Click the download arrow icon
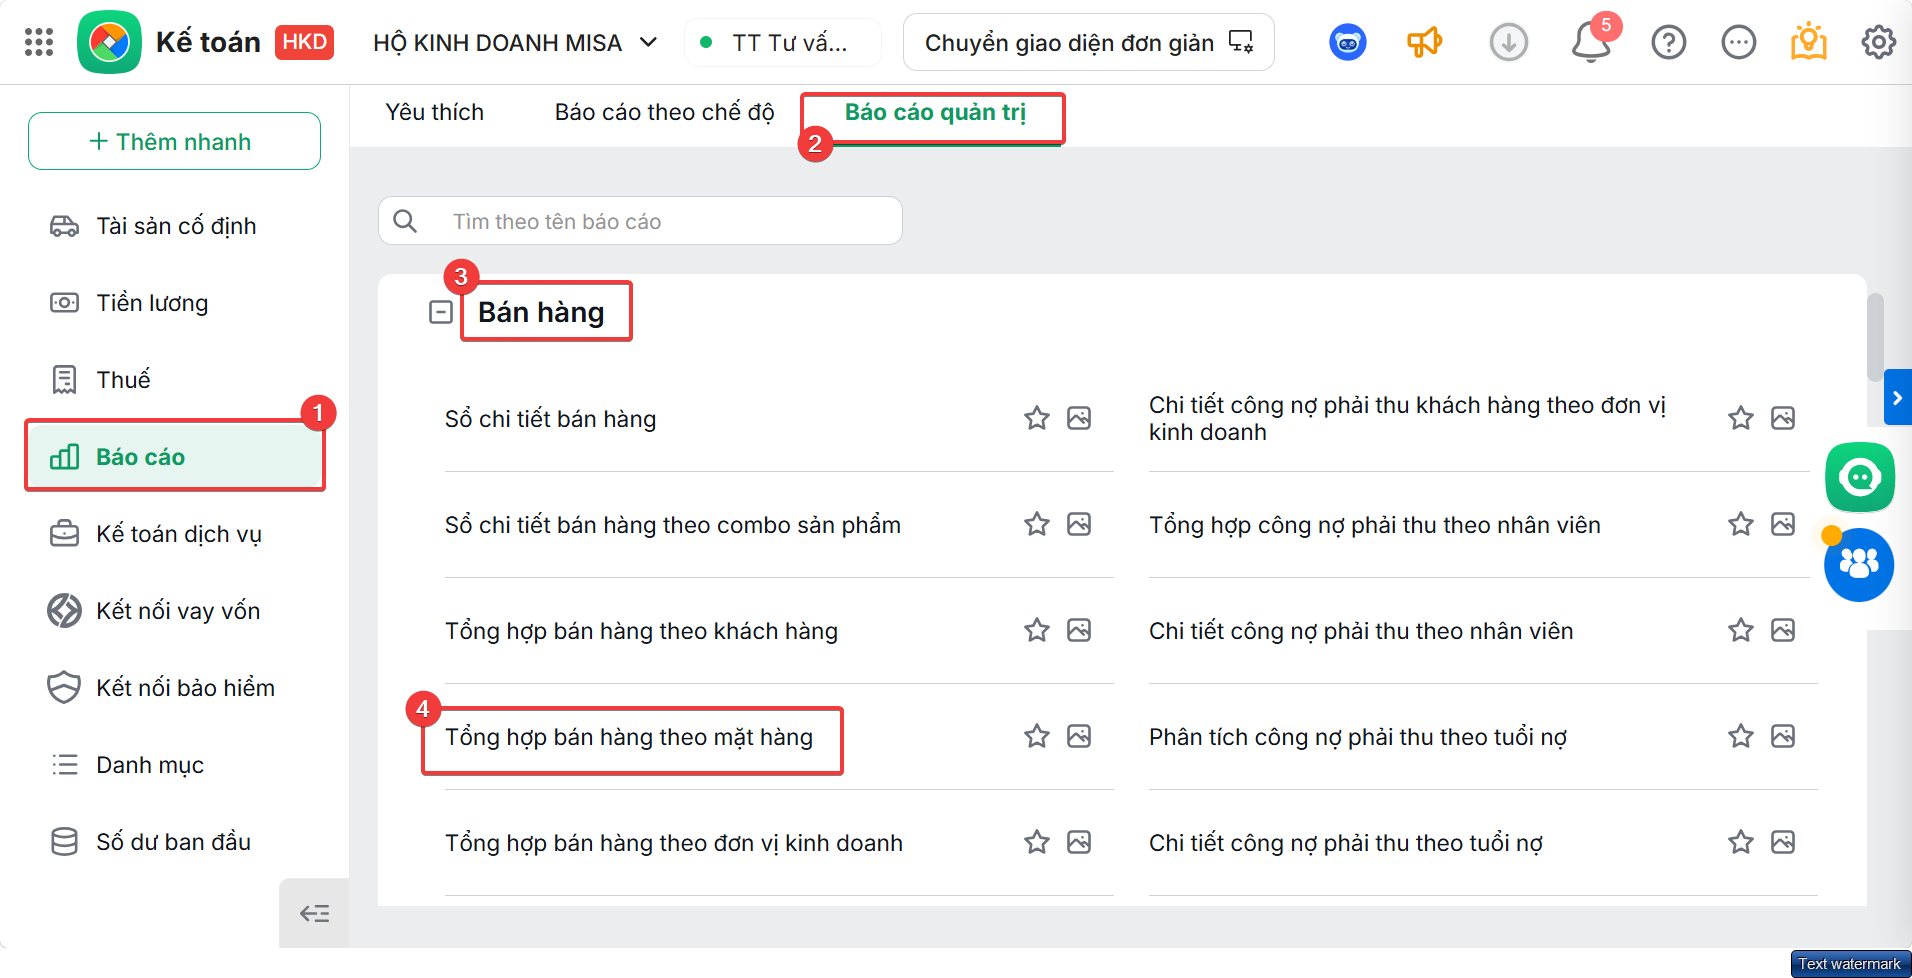This screenshot has width=1912, height=978. (x=1508, y=42)
